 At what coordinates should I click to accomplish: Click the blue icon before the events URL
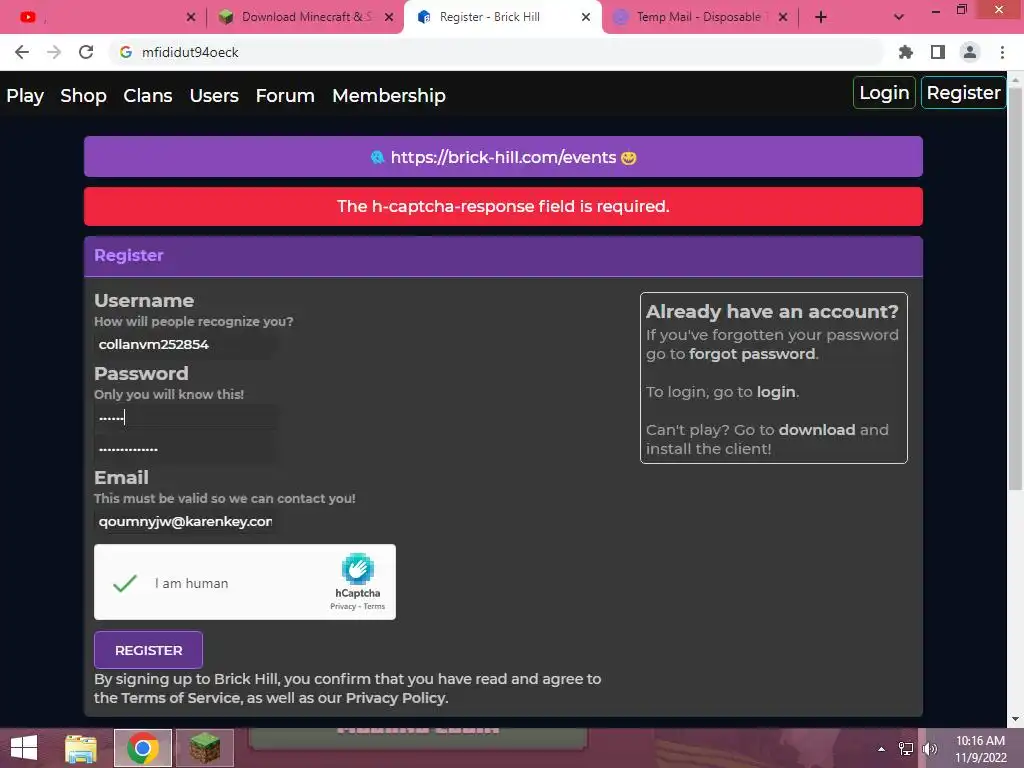(x=377, y=157)
